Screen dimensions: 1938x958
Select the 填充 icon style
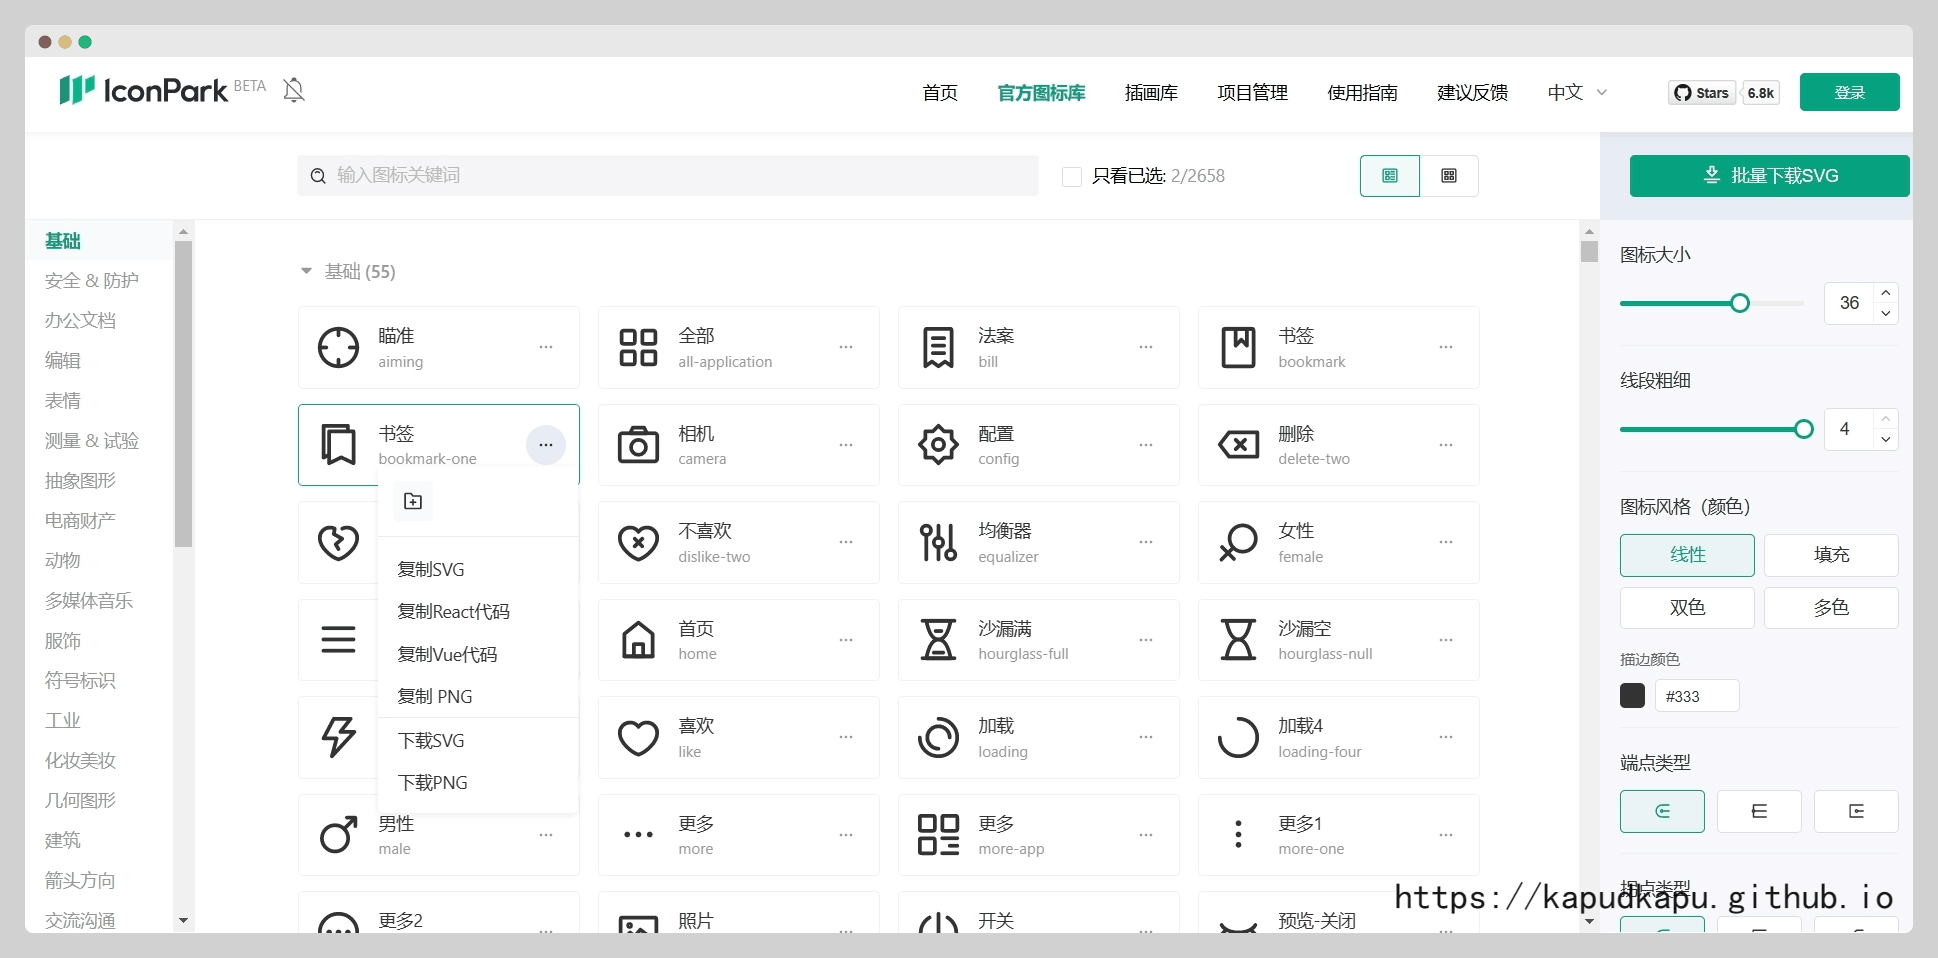tap(1830, 555)
